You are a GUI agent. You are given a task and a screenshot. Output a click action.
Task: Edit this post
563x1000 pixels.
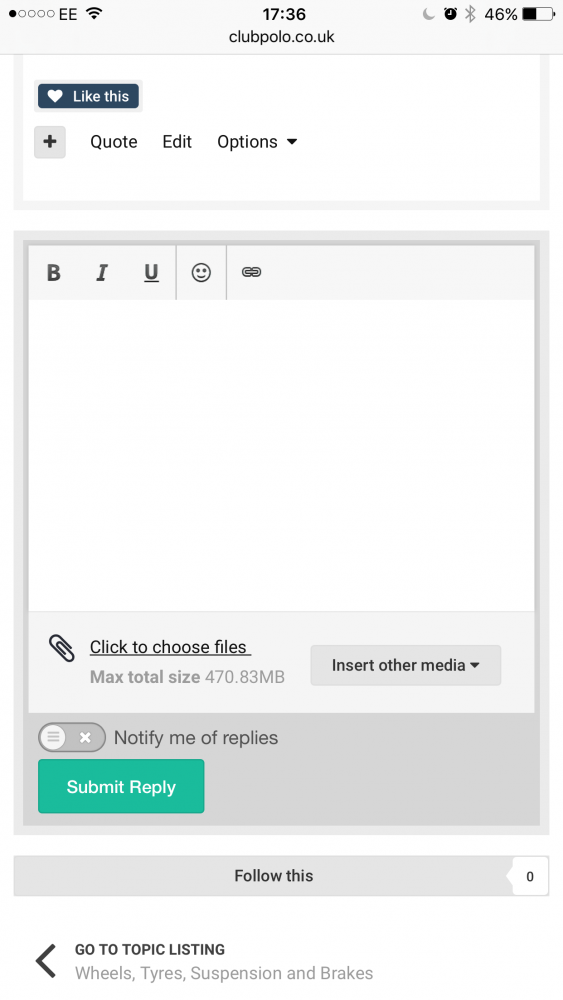177,142
